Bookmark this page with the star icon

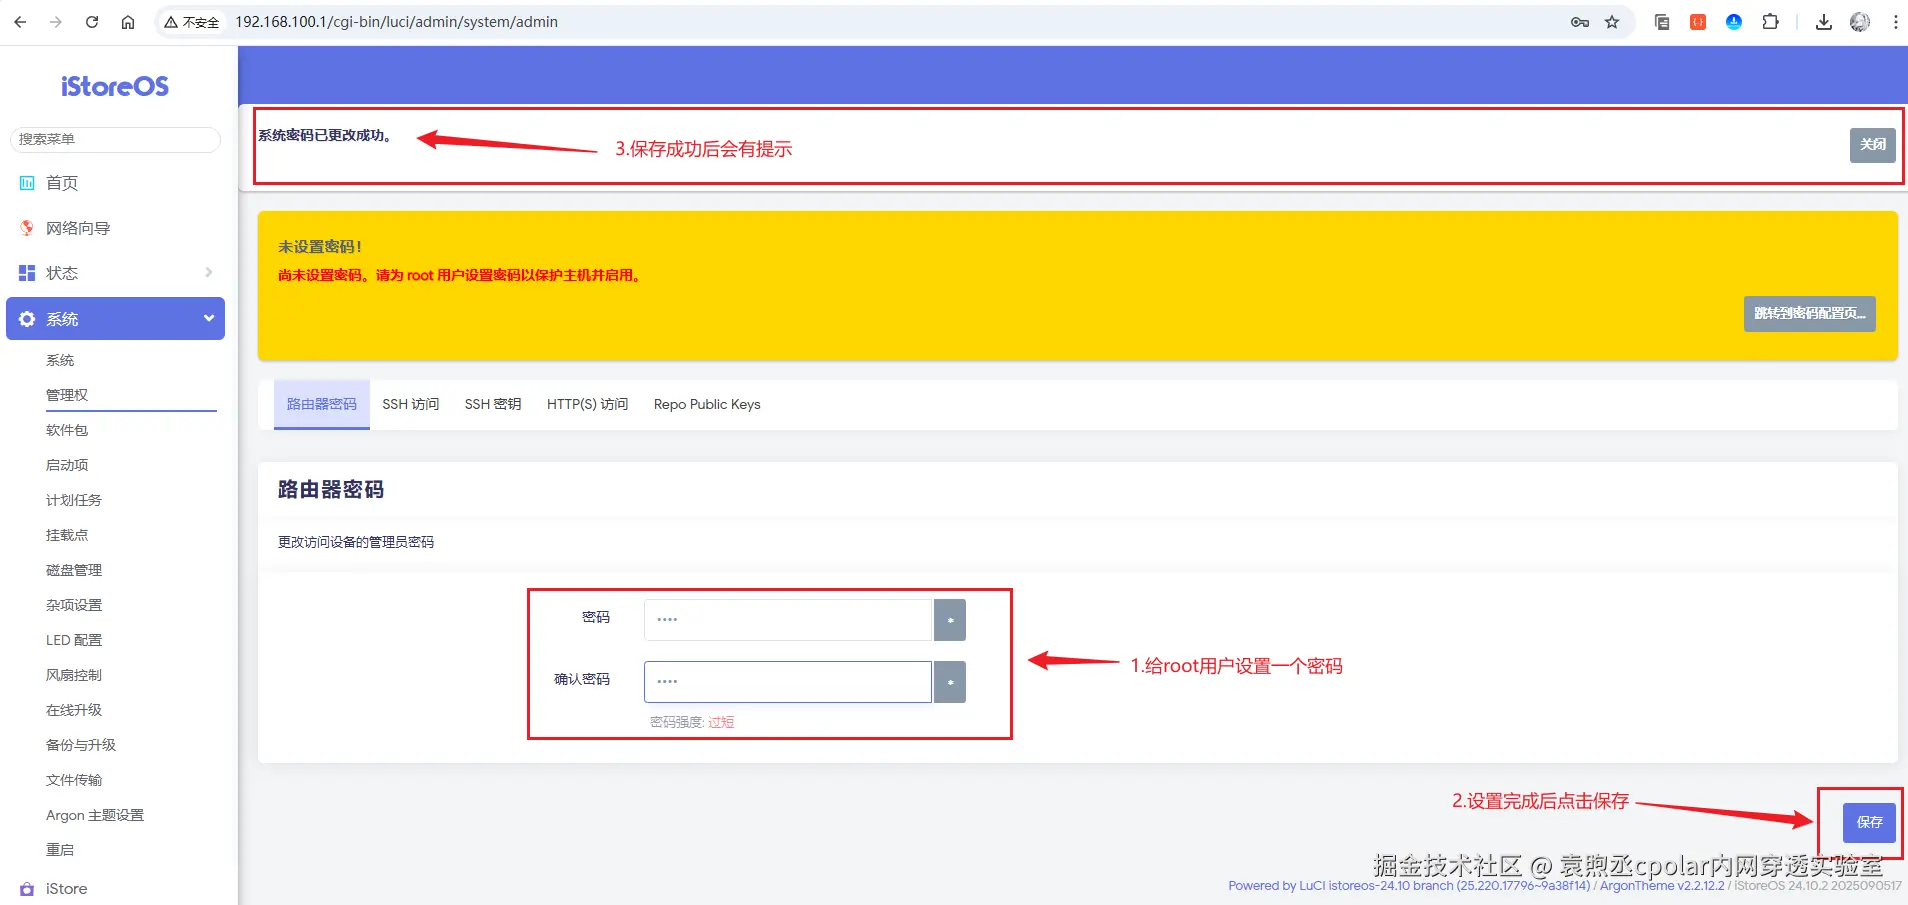click(x=1612, y=22)
